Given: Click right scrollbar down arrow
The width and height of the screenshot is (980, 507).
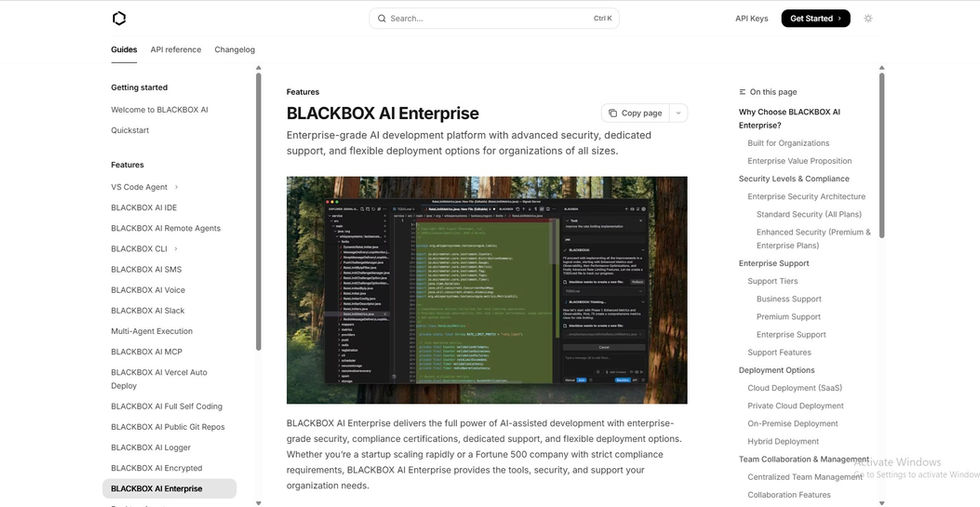Looking at the screenshot, I should (x=881, y=503).
